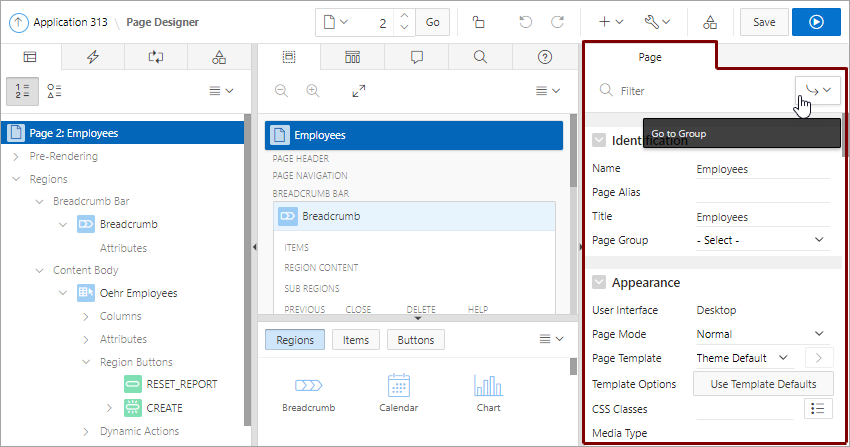Expand the CREATE button node
850x447 pixels.
[109, 408]
